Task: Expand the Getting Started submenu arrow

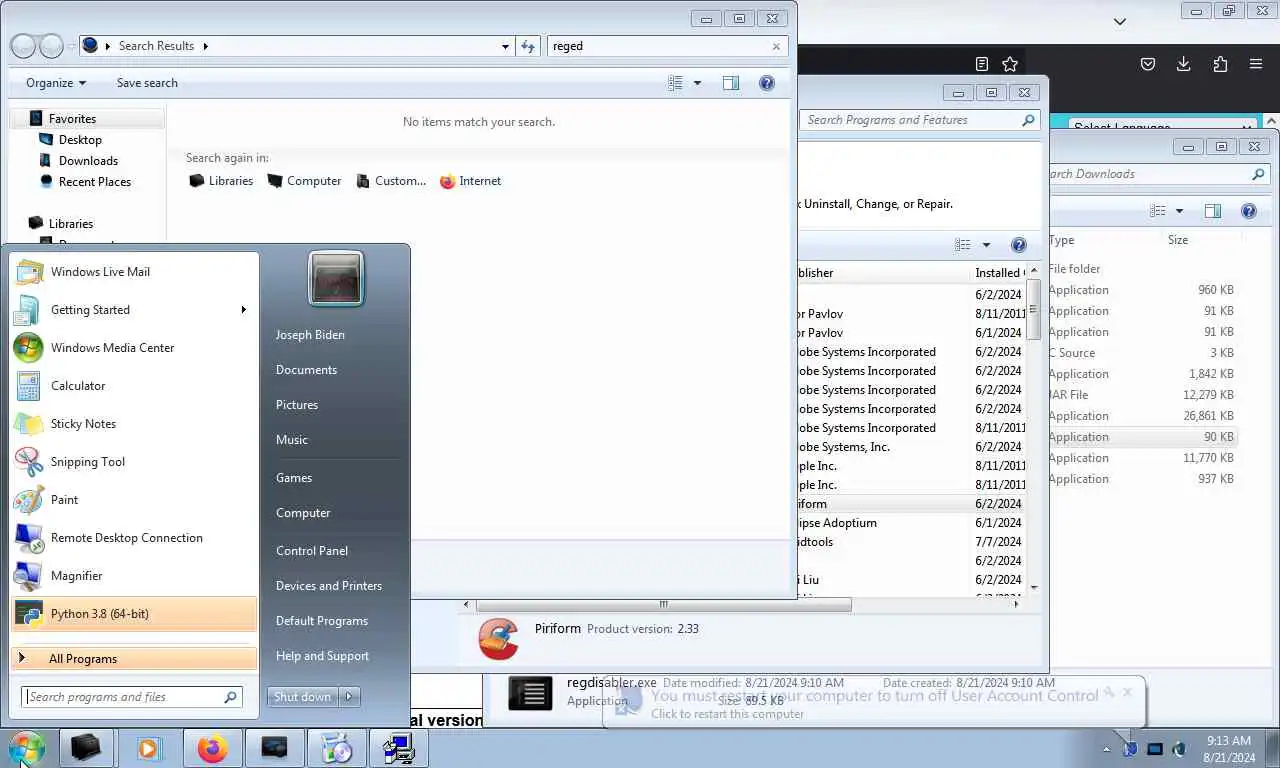Action: tap(243, 310)
